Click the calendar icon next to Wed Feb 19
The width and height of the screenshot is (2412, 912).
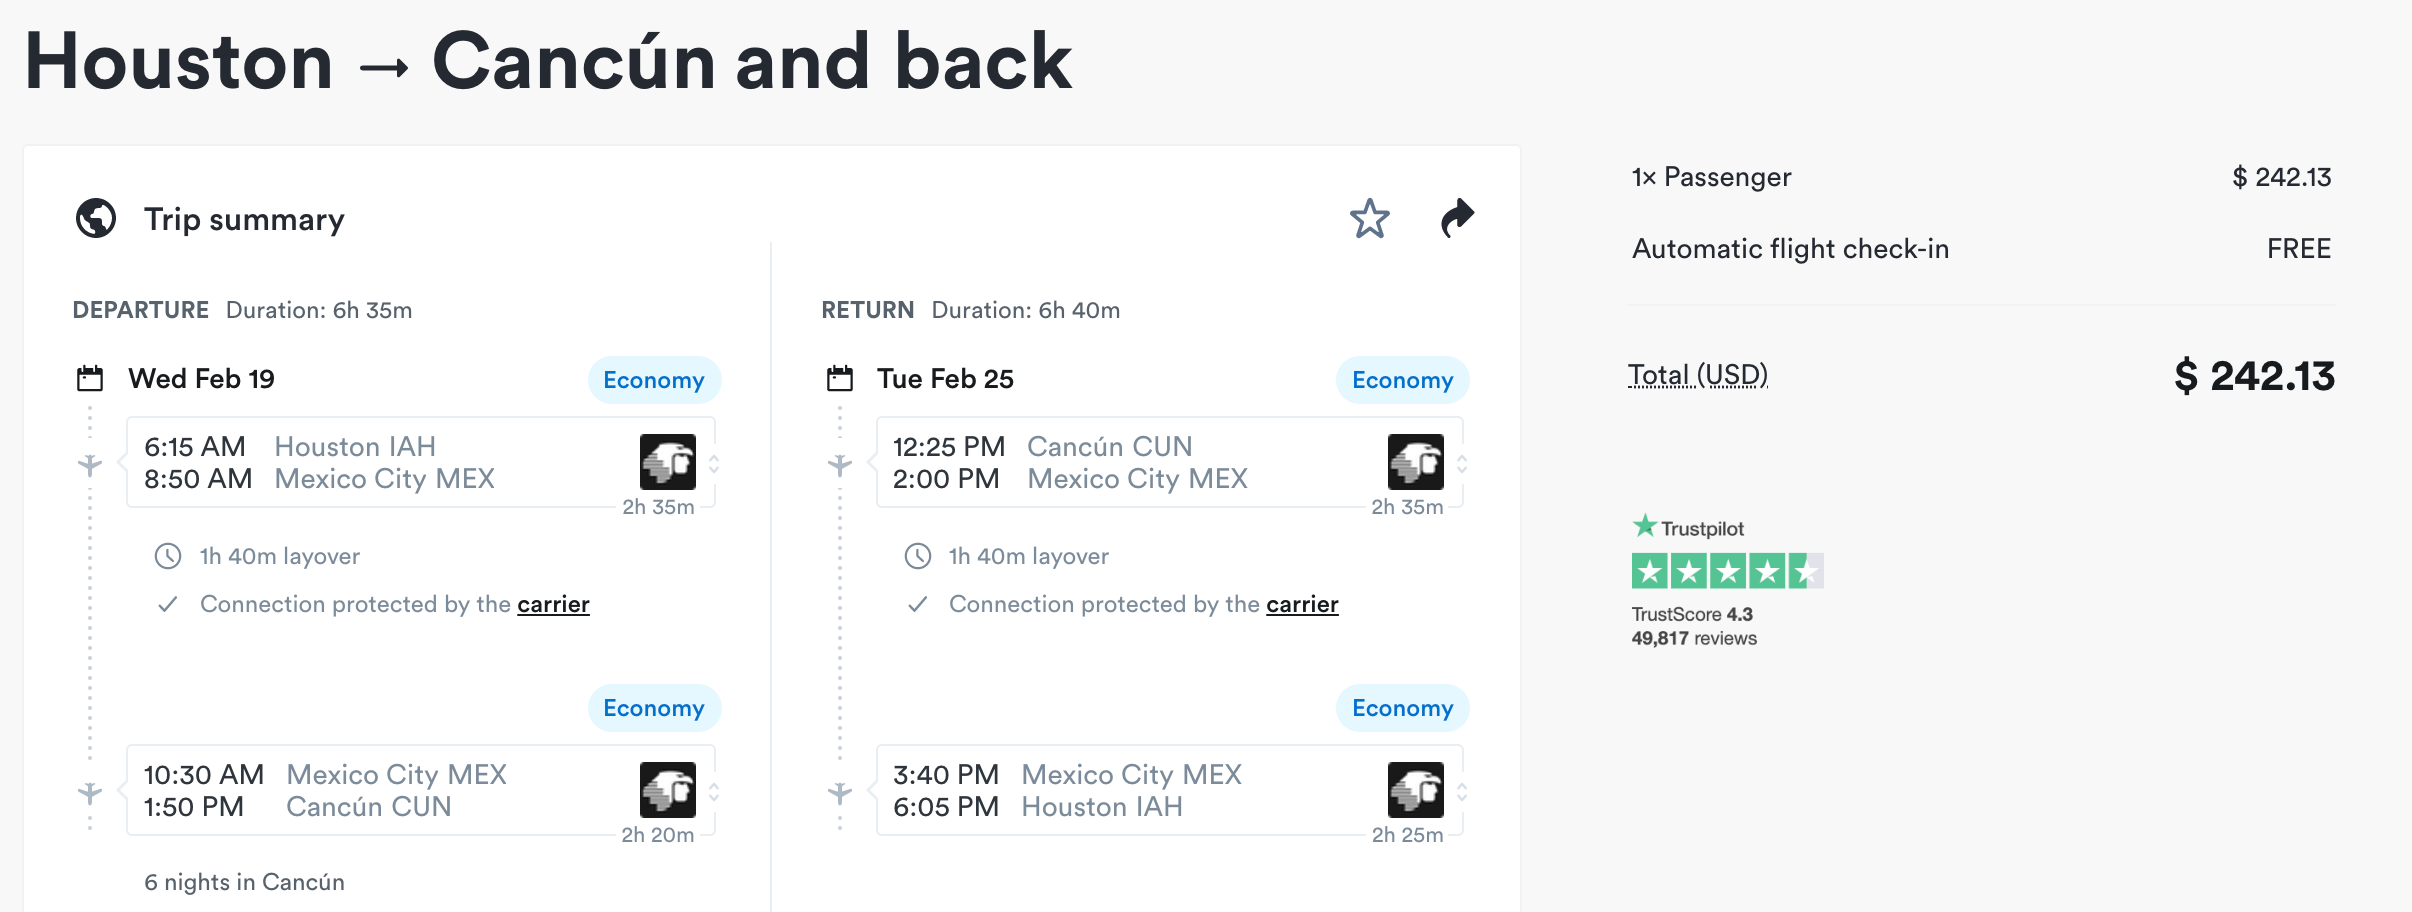tap(90, 379)
